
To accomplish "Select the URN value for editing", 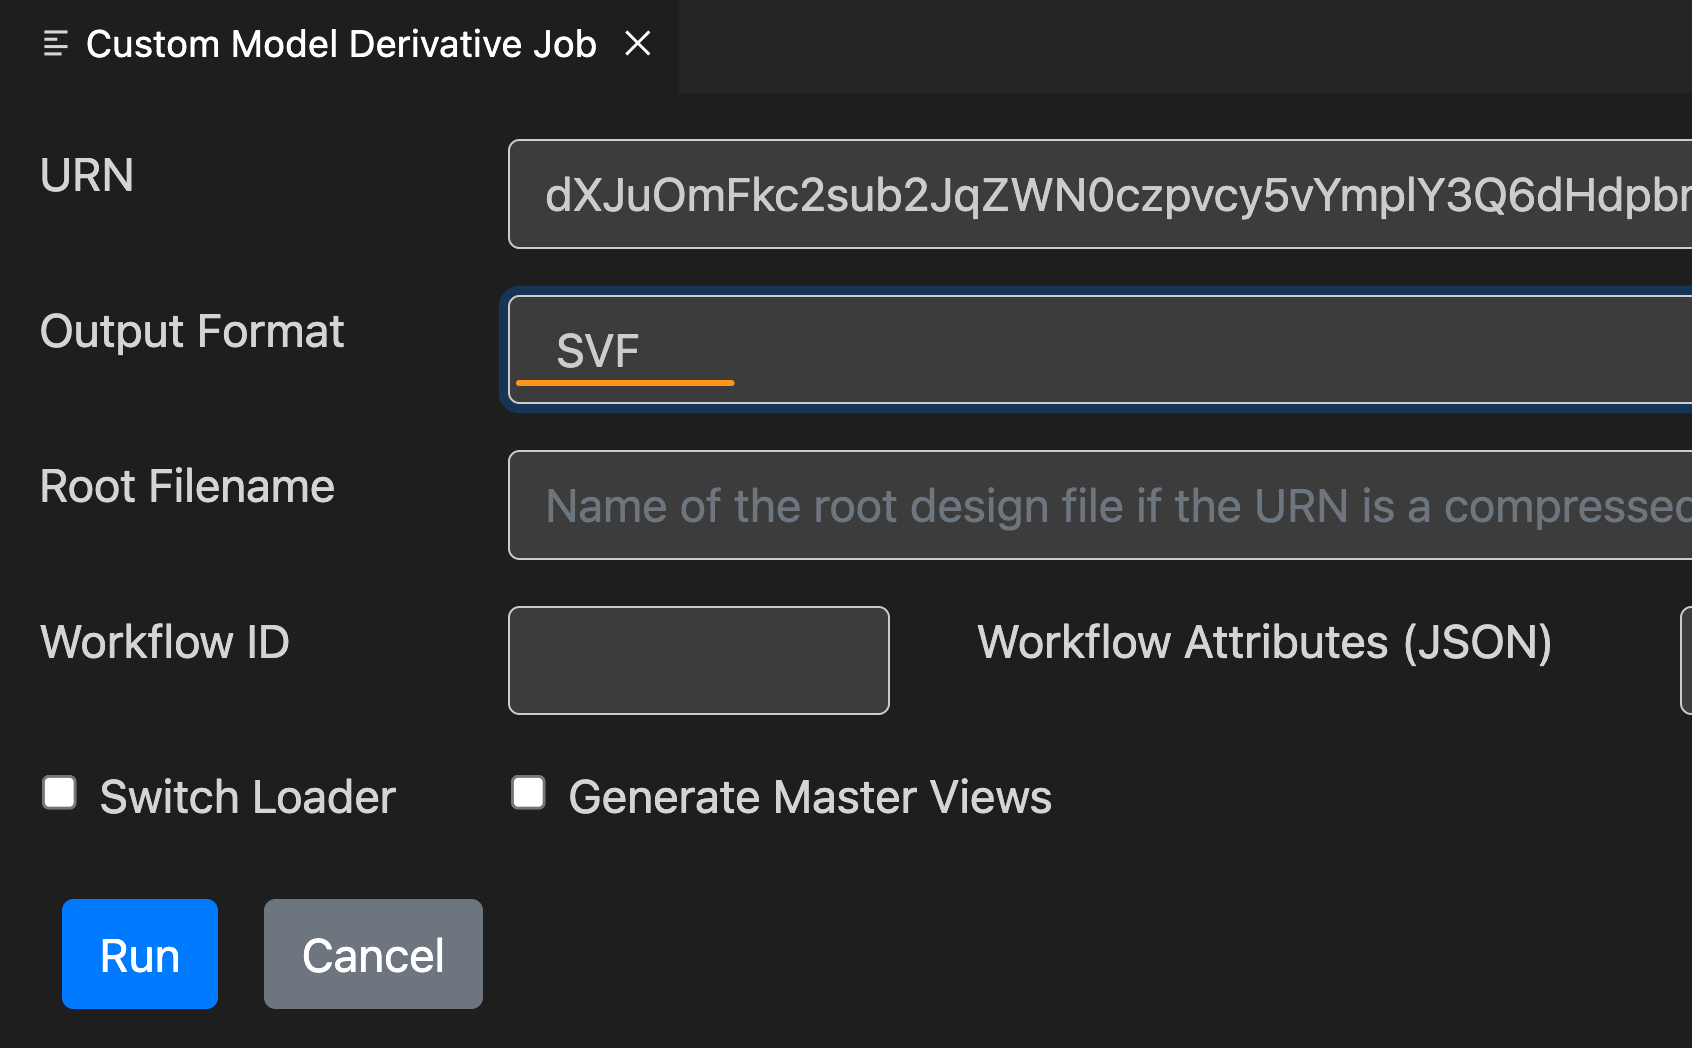I will [1000, 194].
